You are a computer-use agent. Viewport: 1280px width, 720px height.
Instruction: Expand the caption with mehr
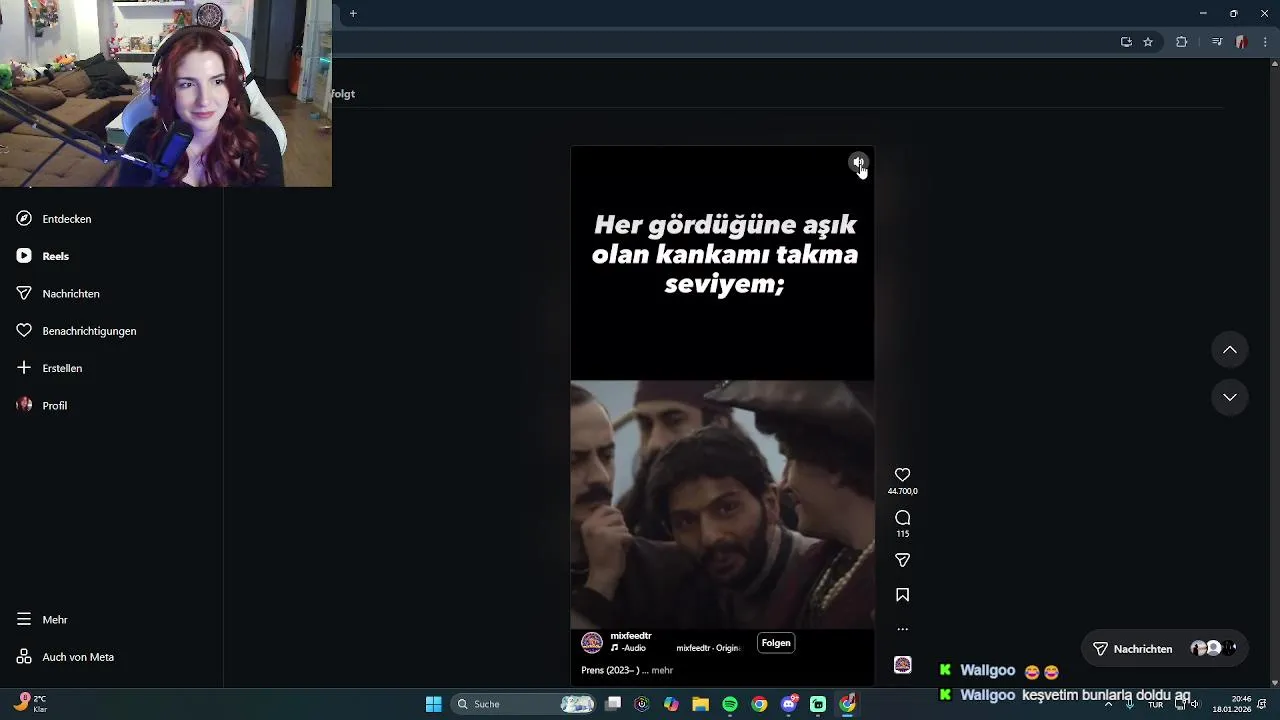(662, 670)
